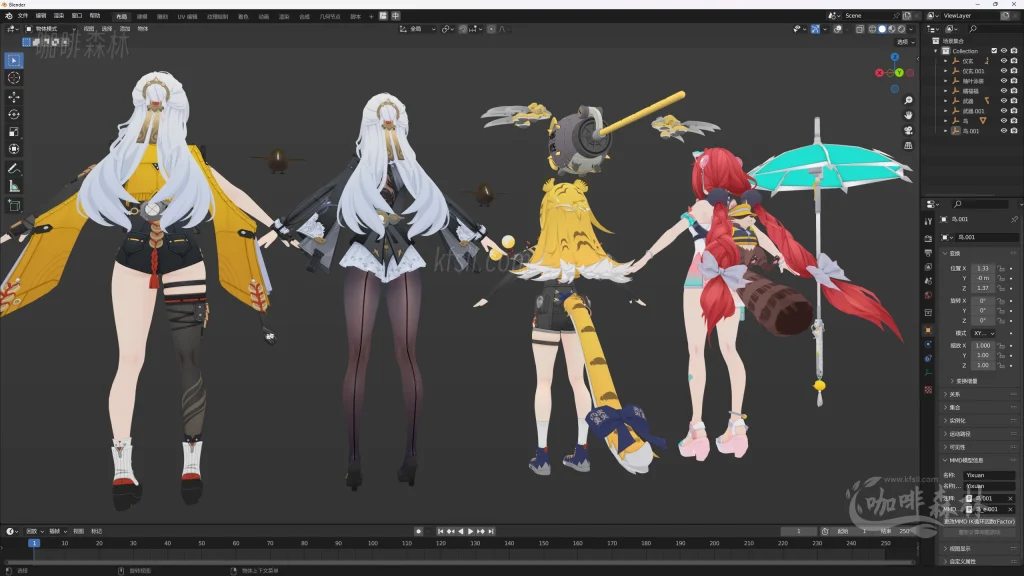
Task: Open the Output properties tab
Action: 928,253
